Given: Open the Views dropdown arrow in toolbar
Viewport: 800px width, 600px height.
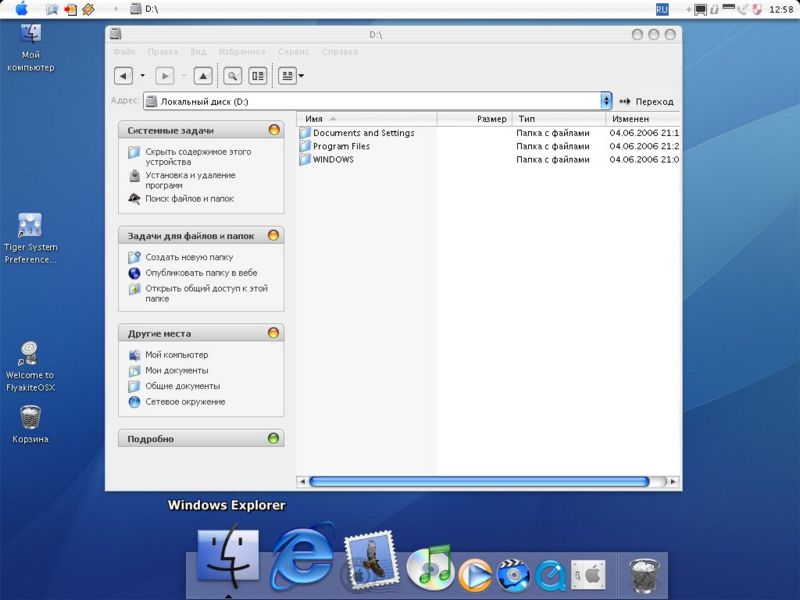Looking at the screenshot, I should tap(301, 76).
